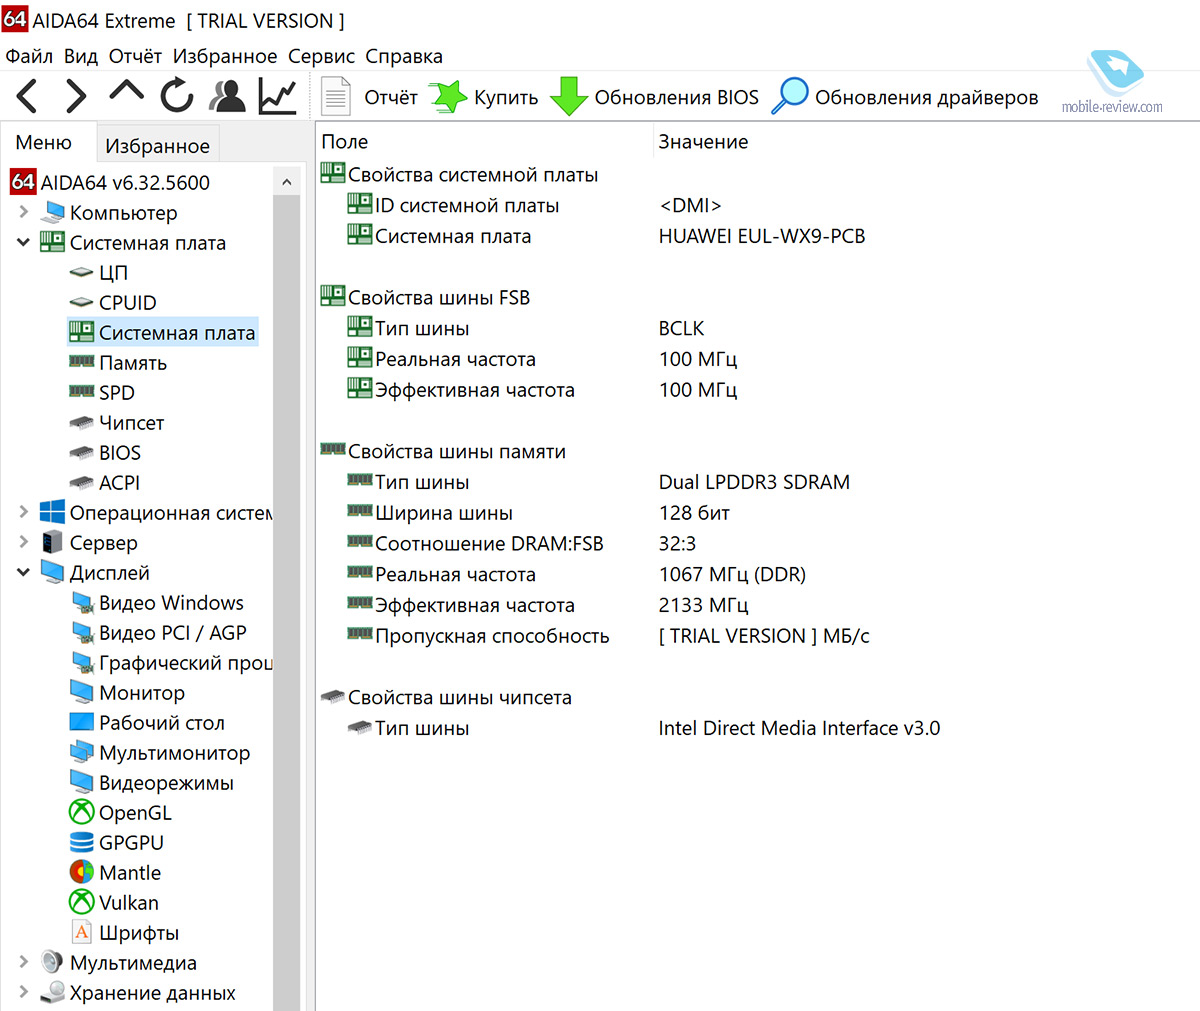This screenshot has width=1200, height=1011.
Task: Open the Справка menu
Action: click(x=404, y=56)
